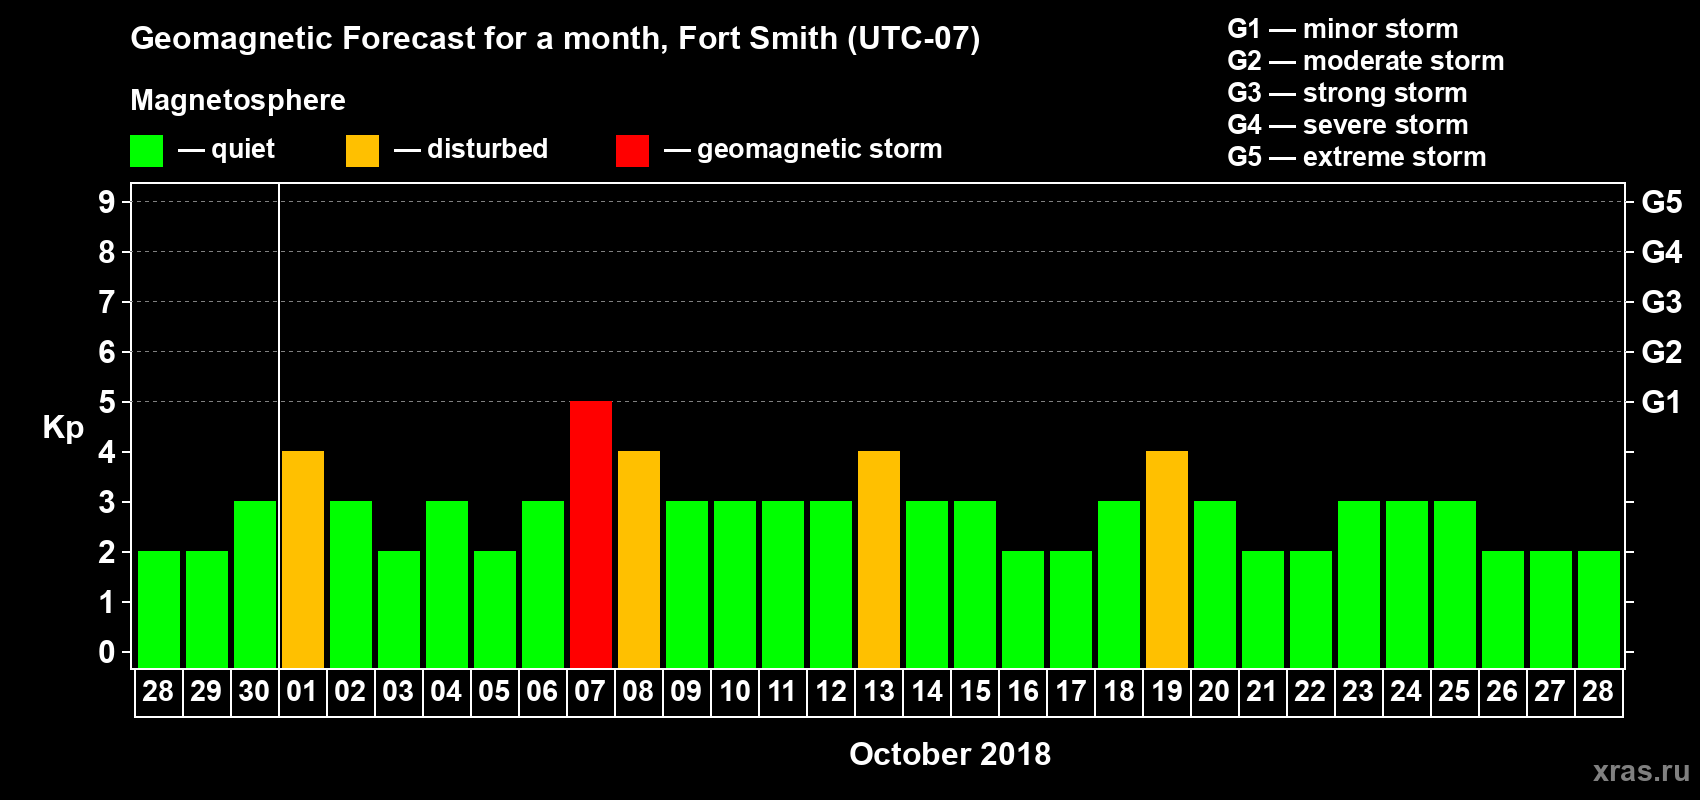Select the orange bar for October 13
The height and width of the screenshot is (800, 1700).
pyautogui.click(x=879, y=559)
